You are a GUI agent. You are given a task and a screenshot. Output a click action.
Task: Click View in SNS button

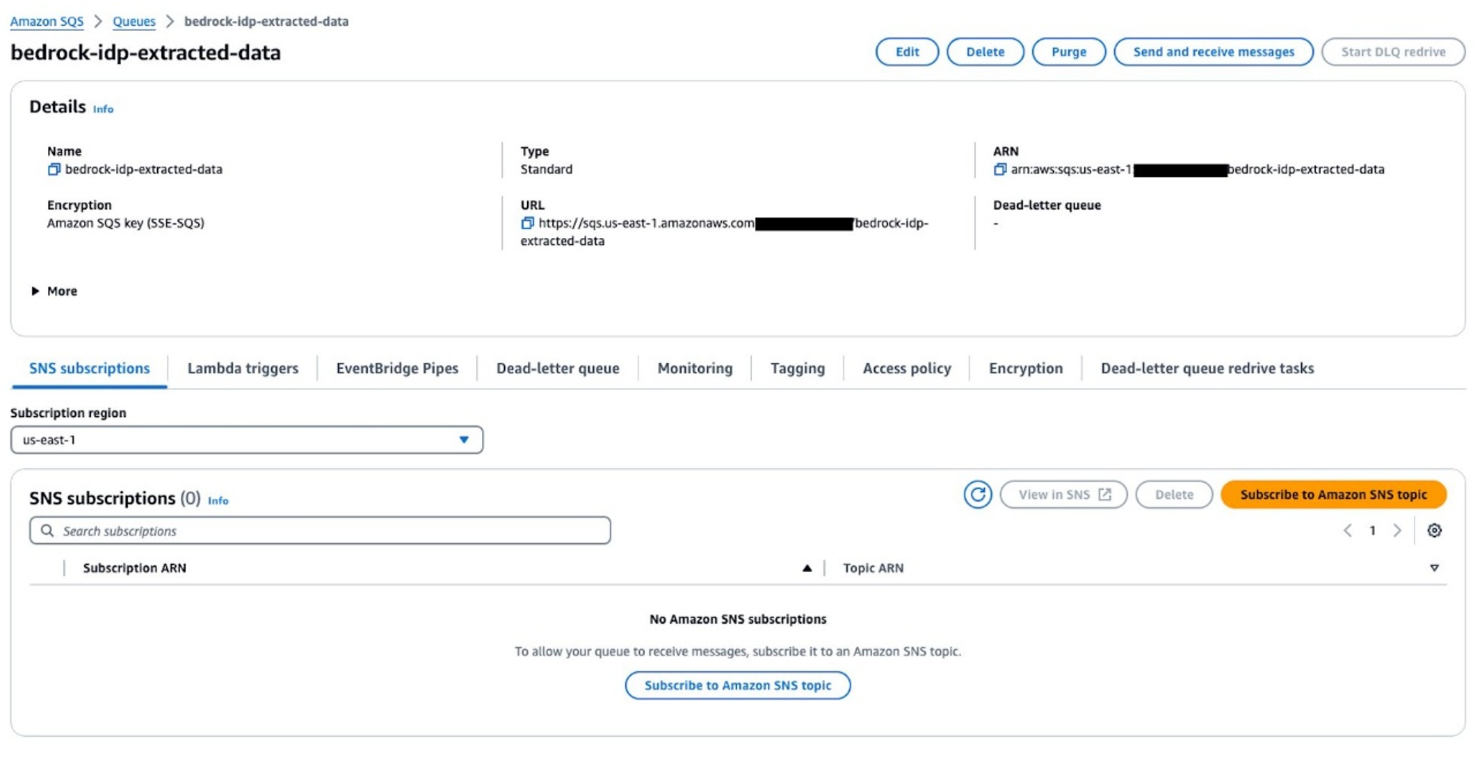coord(1064,494)
